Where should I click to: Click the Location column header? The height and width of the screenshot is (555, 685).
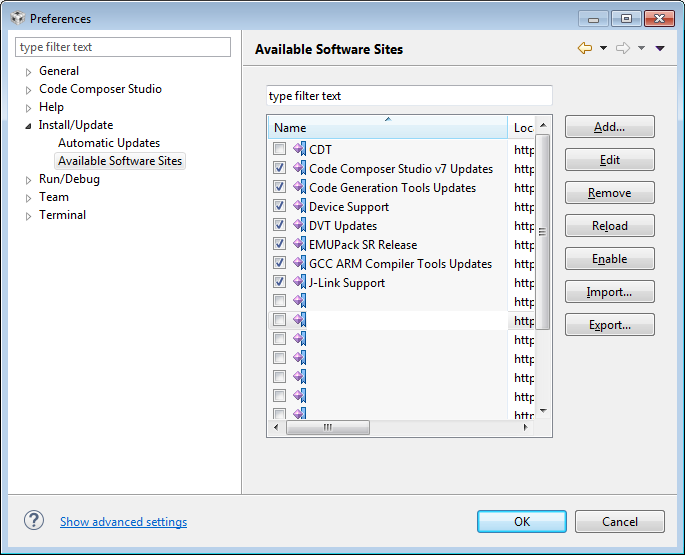[x=522, y=127]
